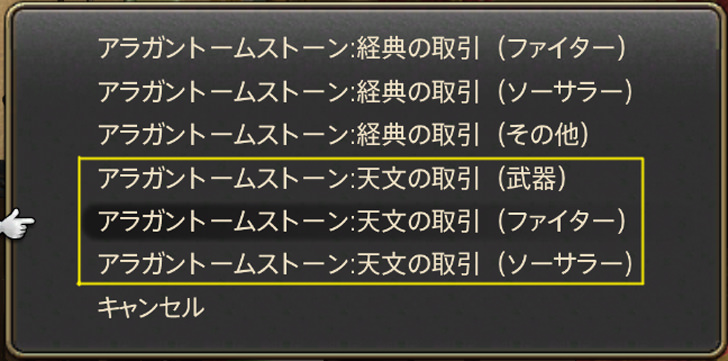The image size is (728, 361).
Task: Open Poetics tomestone trade for other items
Action: click(344, 135)
